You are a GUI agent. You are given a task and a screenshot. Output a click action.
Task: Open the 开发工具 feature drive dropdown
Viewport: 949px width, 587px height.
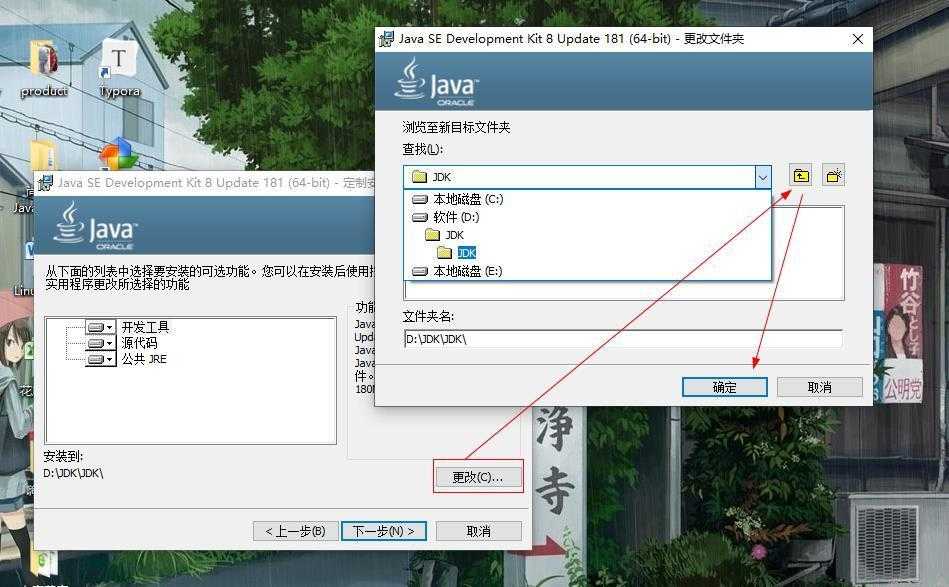100,327
